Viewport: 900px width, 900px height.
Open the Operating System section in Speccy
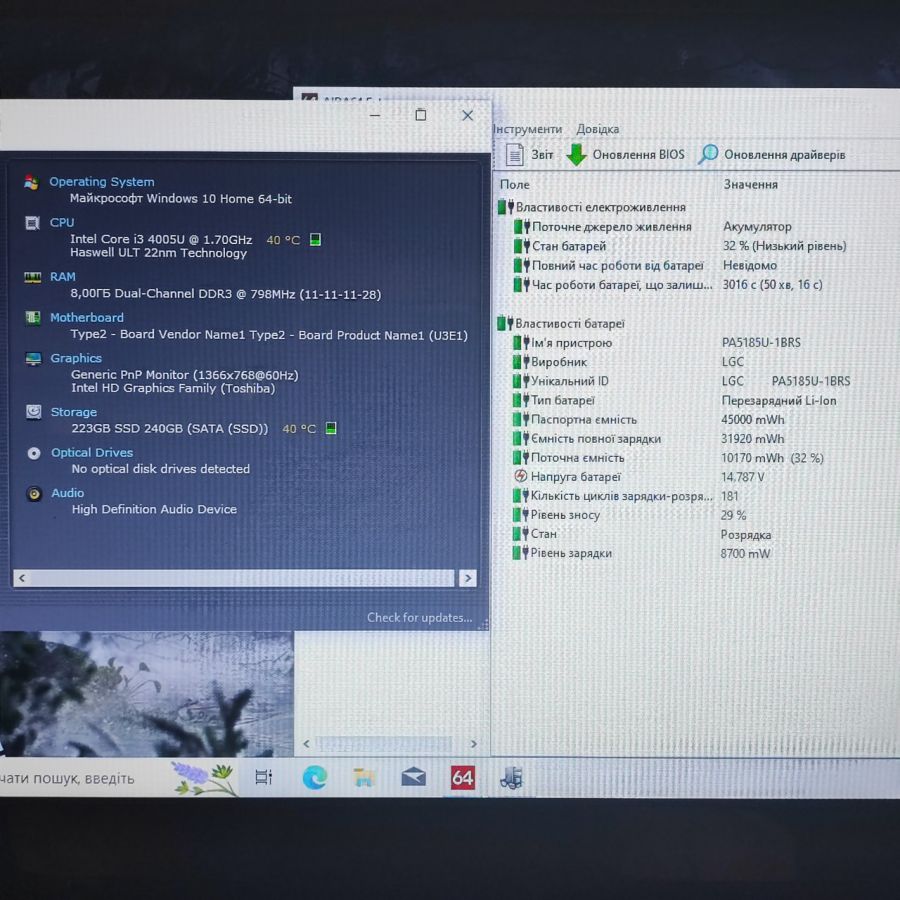102,182
